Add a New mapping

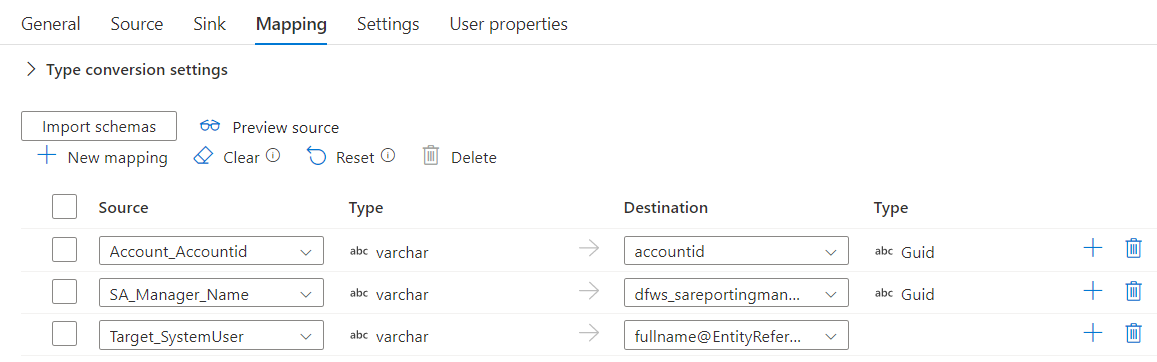pos(103,157)
